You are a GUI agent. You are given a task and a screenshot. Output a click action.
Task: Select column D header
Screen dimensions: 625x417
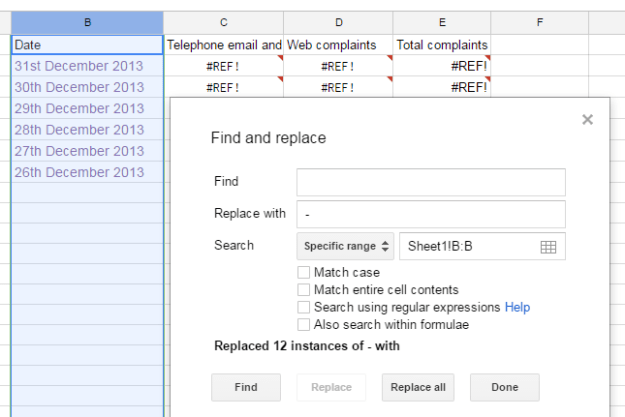[338, 22]
